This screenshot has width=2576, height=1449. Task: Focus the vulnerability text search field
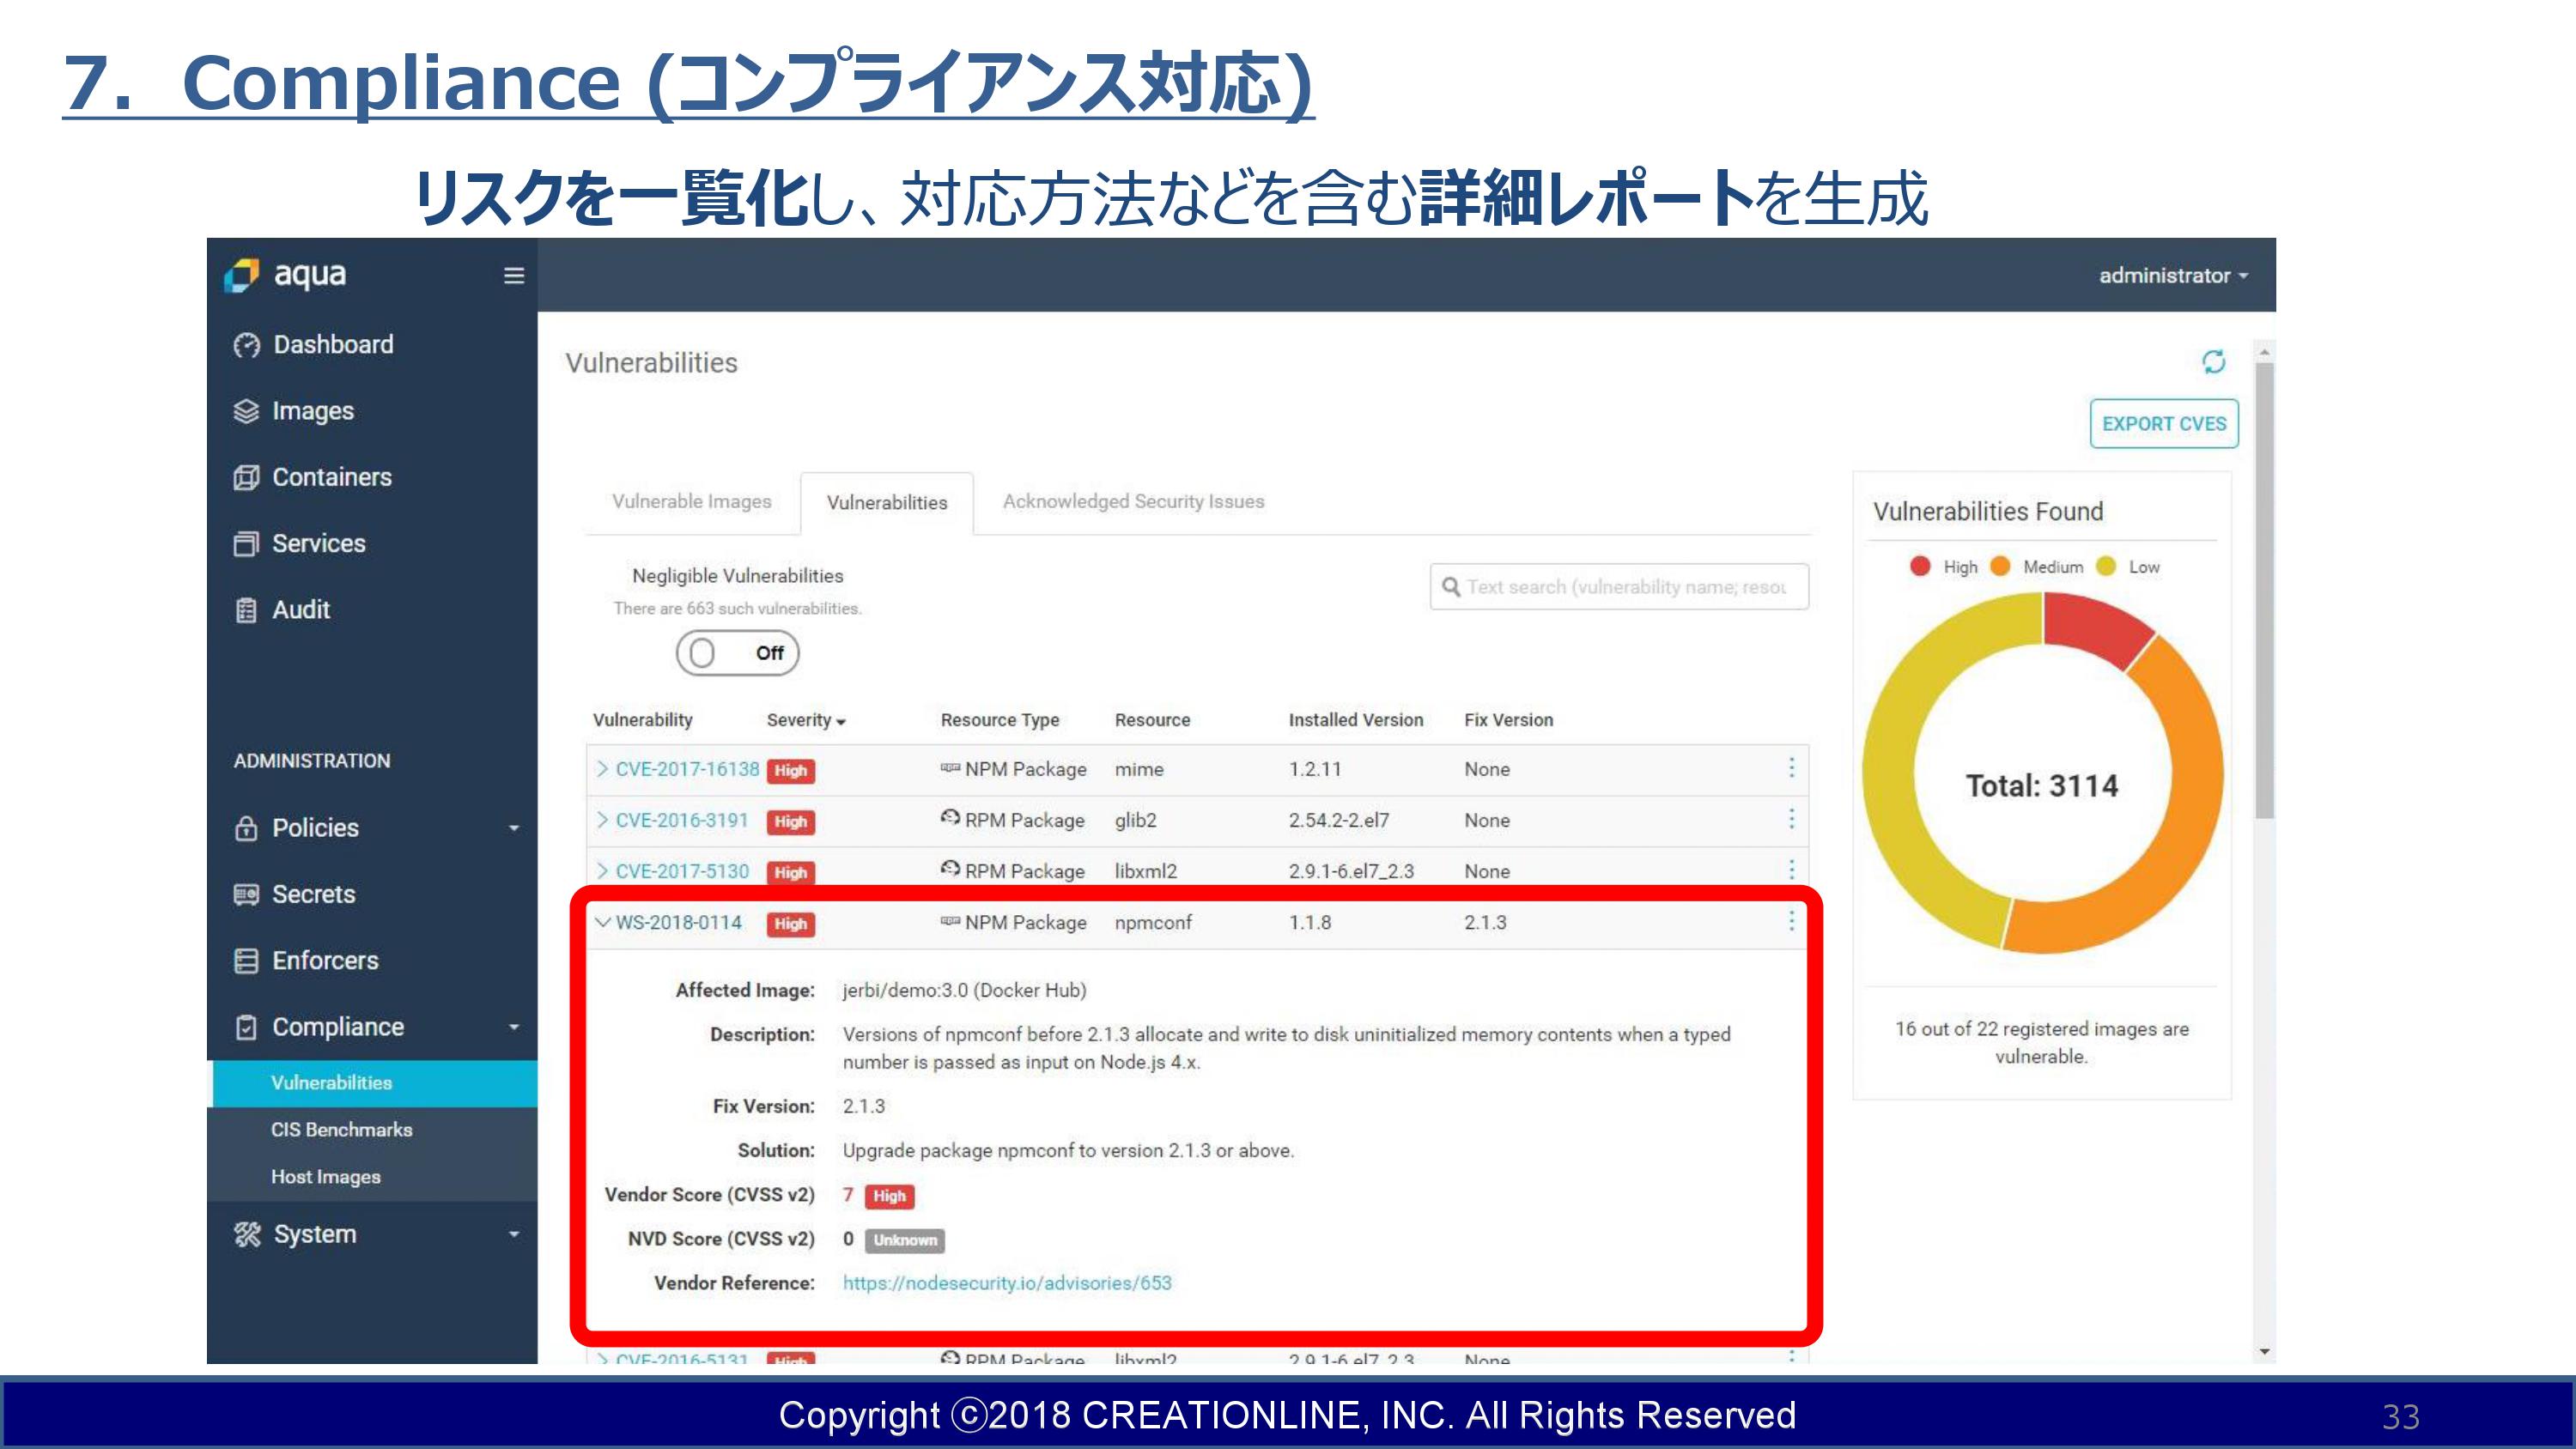pyautogui.click(x=1619, y=586)
